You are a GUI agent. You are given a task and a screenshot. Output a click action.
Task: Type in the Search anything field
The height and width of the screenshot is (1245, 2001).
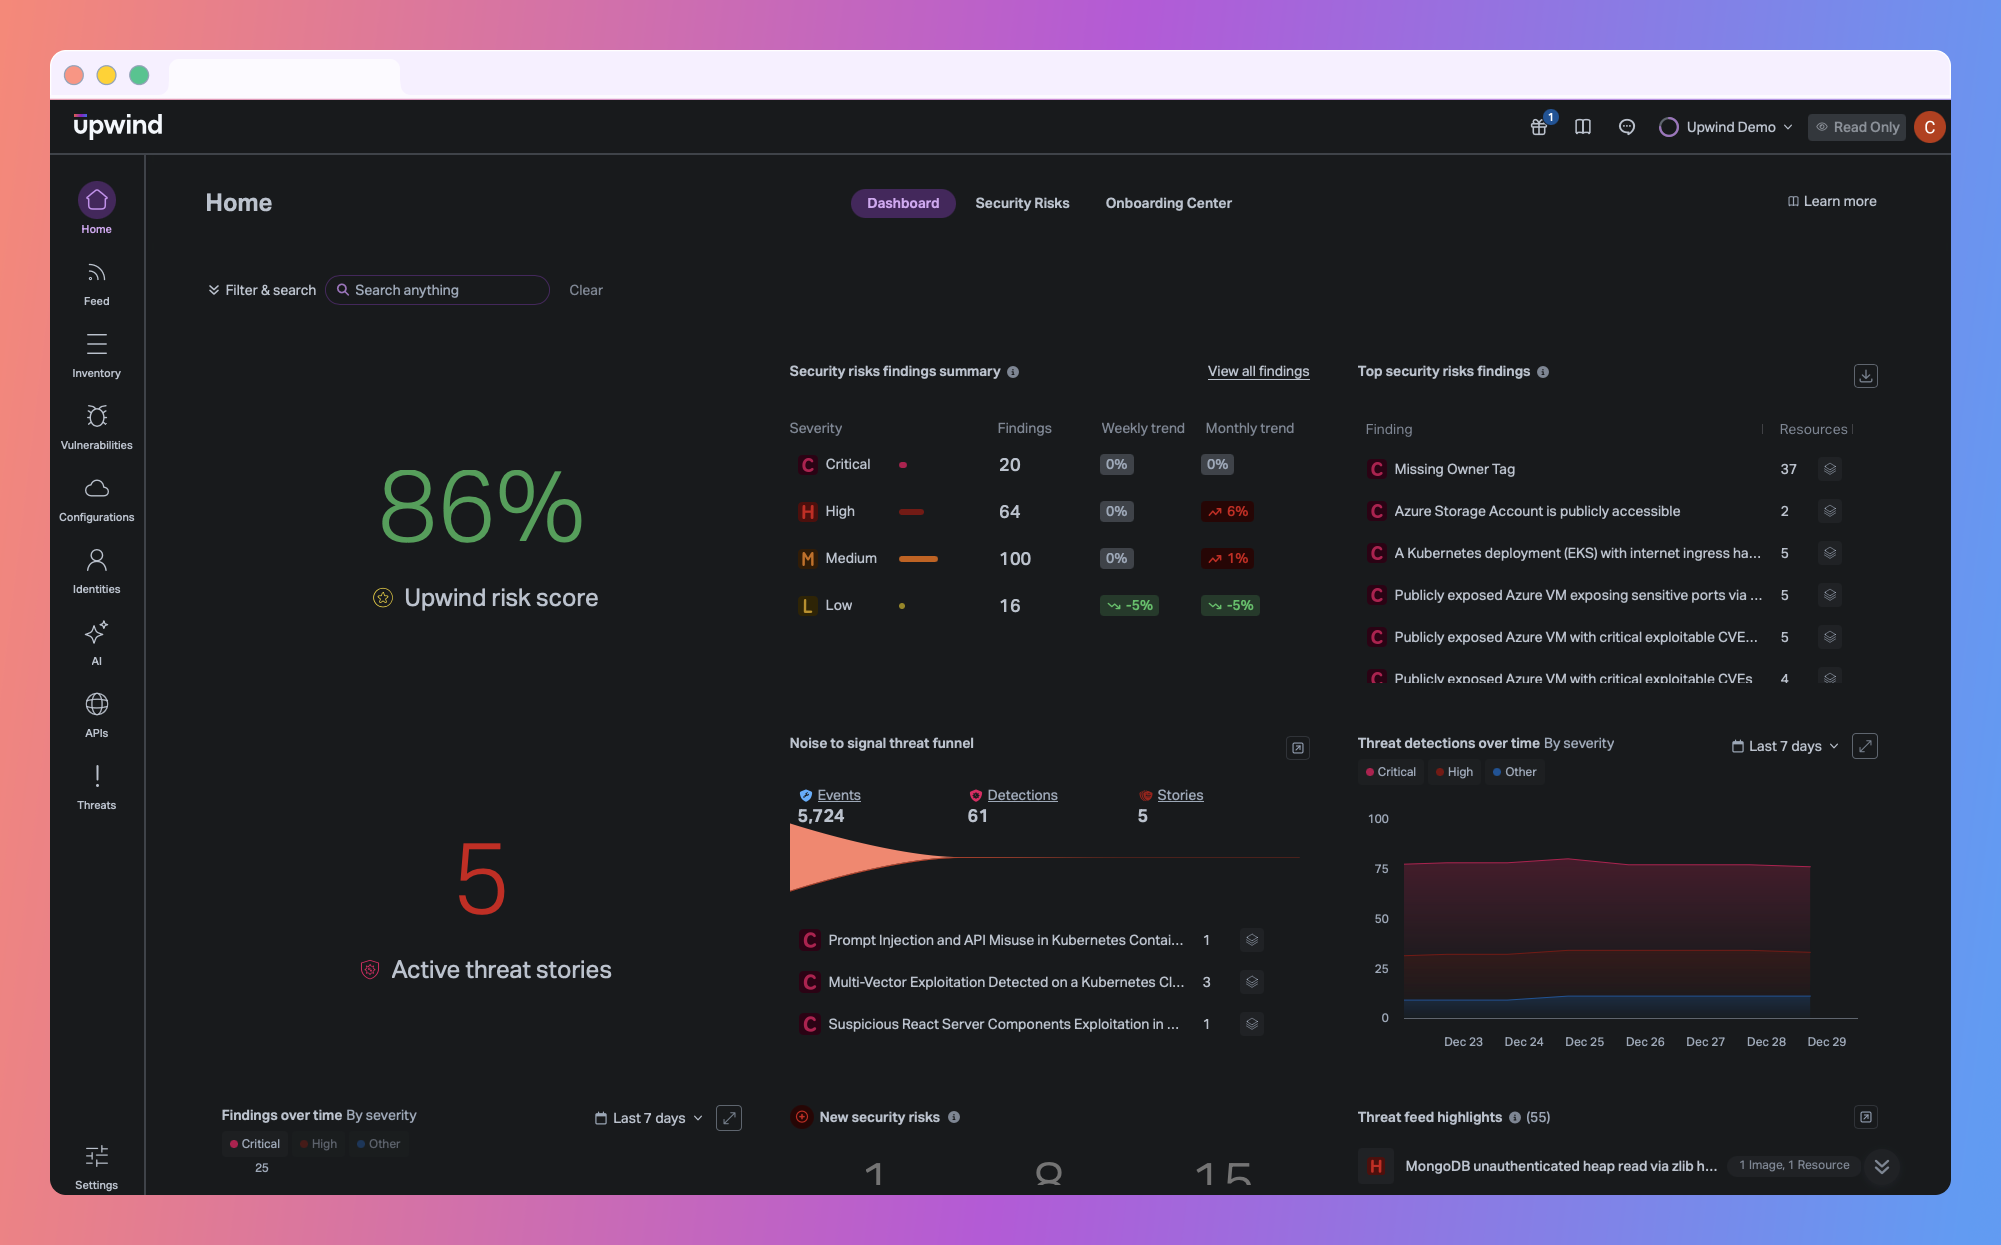point(437,289)
